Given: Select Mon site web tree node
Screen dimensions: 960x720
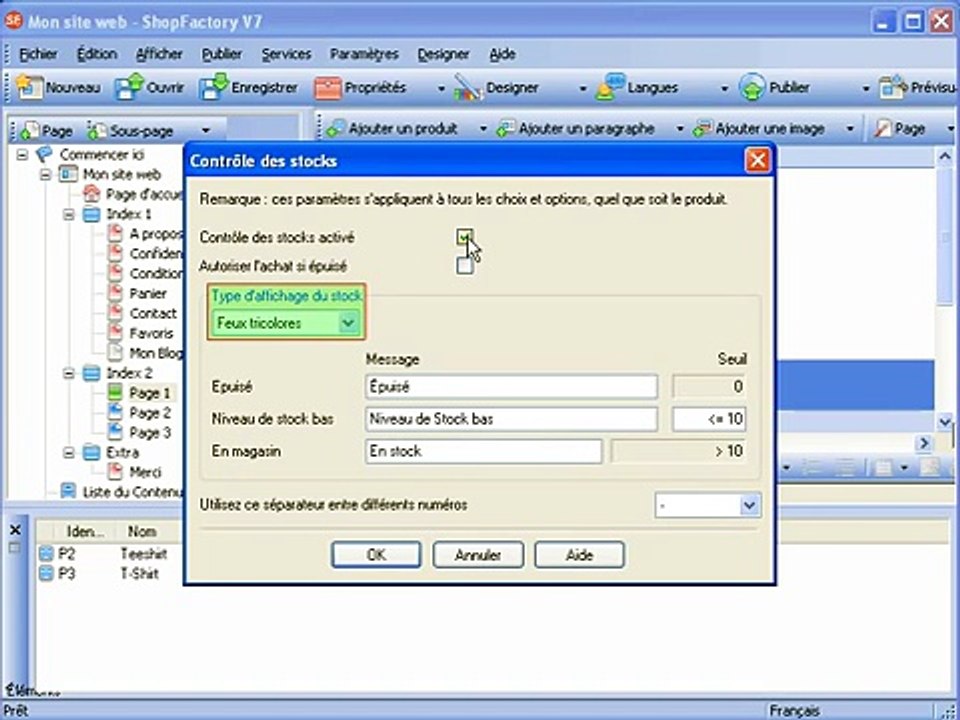Looking at the screenshot, I should [121, 174].
